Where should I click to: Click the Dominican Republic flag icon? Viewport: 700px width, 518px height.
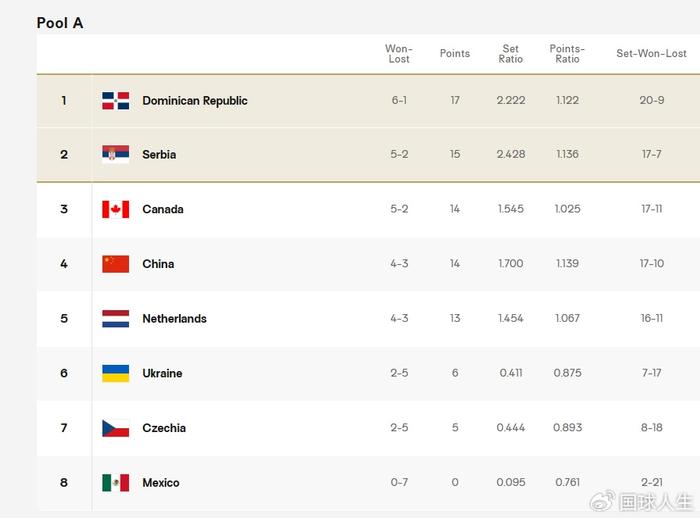pyautogui.click(x=116, y=101)
